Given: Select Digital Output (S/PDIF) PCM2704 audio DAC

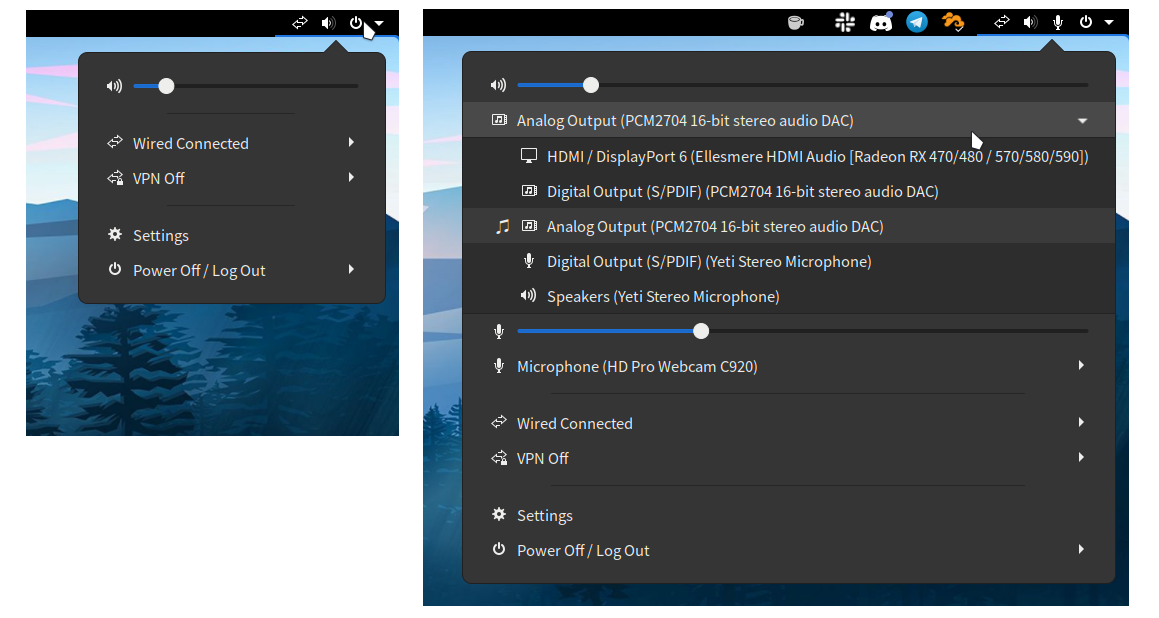Looking at the screenshot, I should (742, 192).
